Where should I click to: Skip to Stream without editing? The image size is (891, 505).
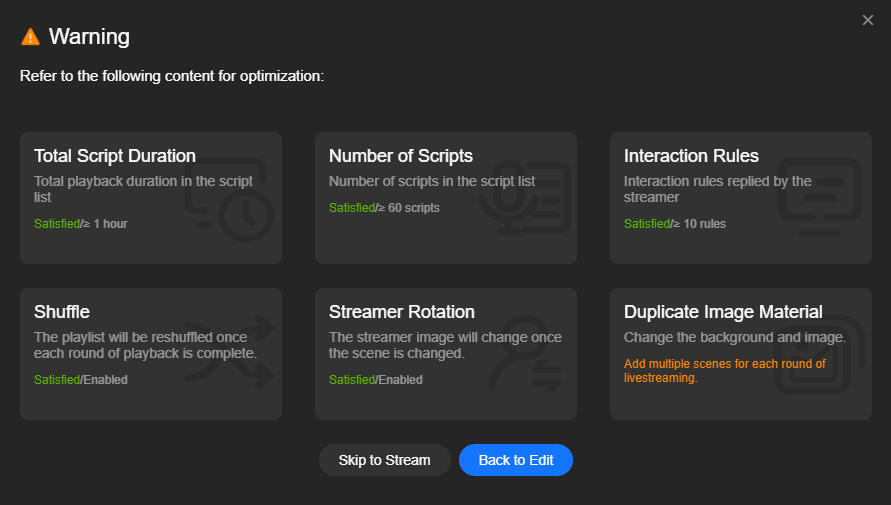coord(385,460)
